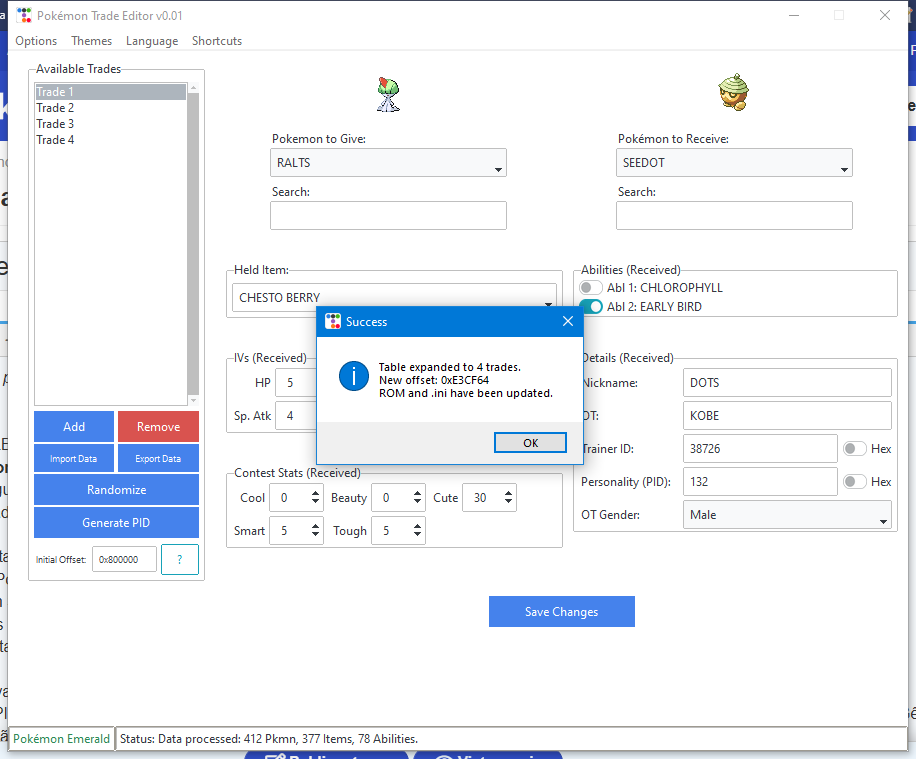The height and width of the screenshot is (759, 916).
Task: Open the Pokémon to Receive dropdown
Action: (x=734, y=163)
